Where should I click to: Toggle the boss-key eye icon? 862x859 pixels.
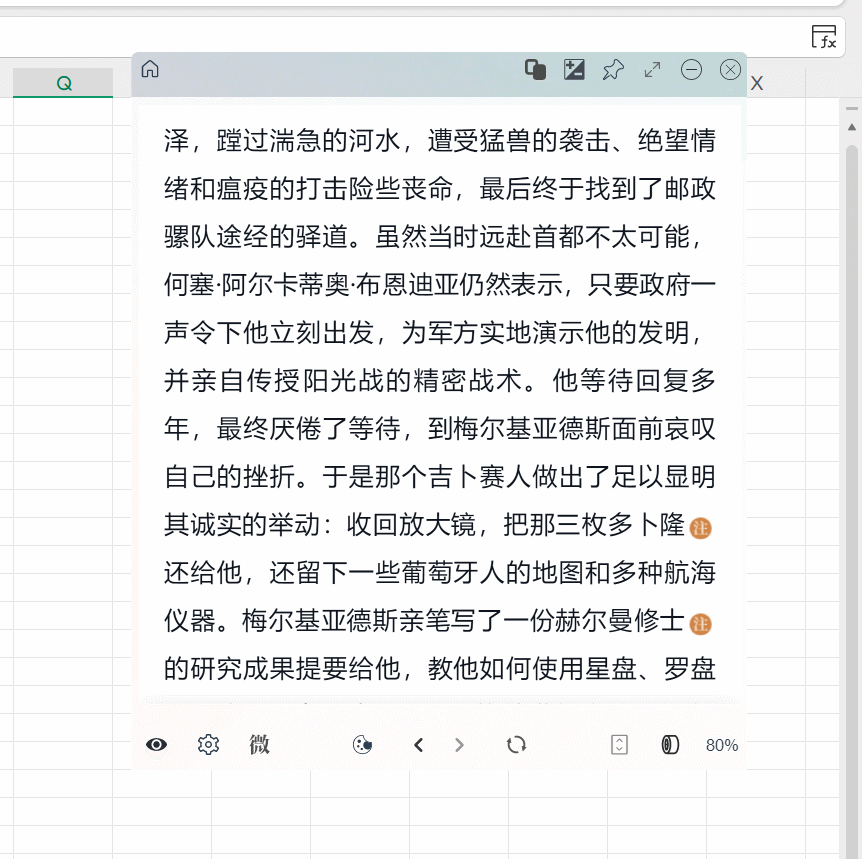point(157,744)
